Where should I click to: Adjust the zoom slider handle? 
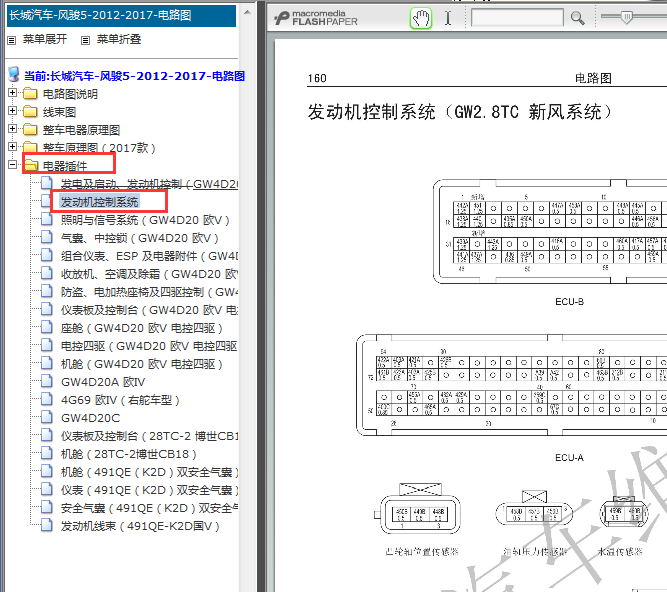626,17
